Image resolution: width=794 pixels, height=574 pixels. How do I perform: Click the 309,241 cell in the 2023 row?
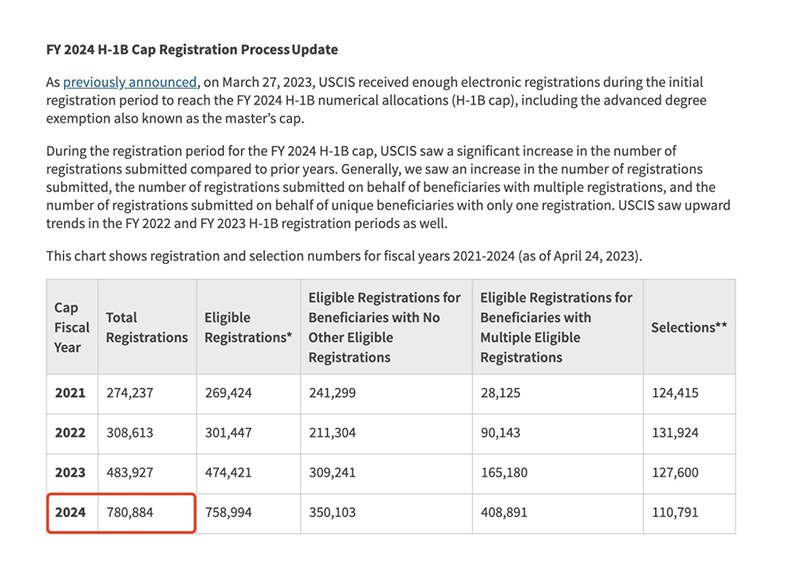click(332, 472)
